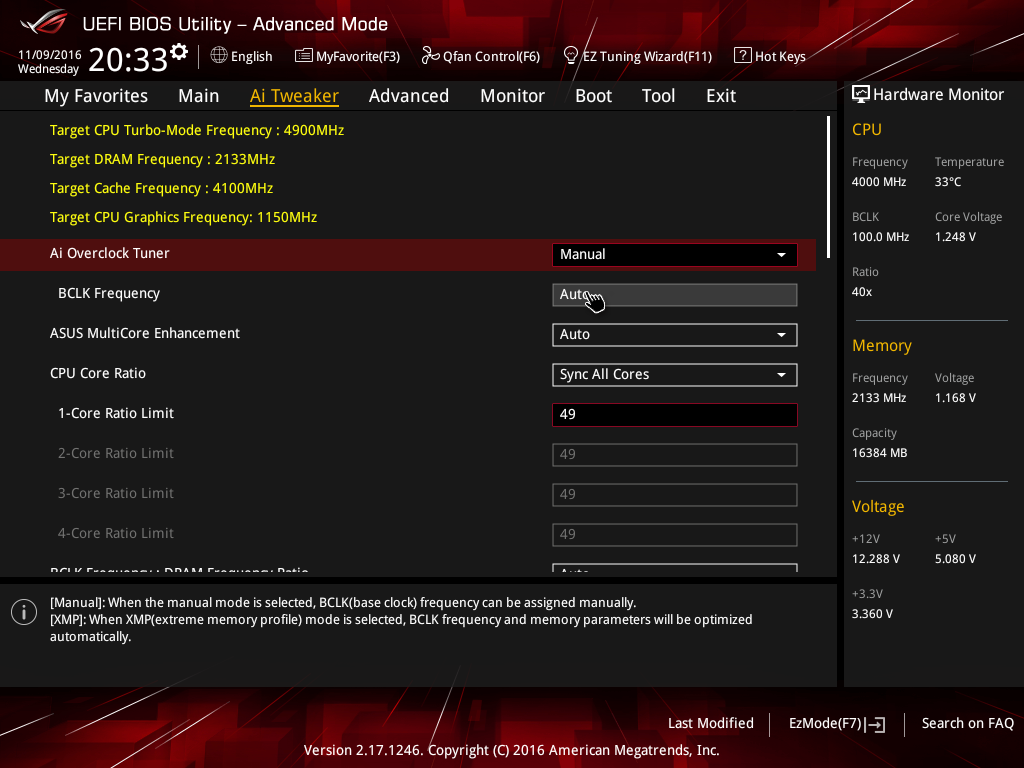Select the Ai Tweaker tab
Image resolution: width=1024 pixels, height=768 pixels.
[294, 96]
